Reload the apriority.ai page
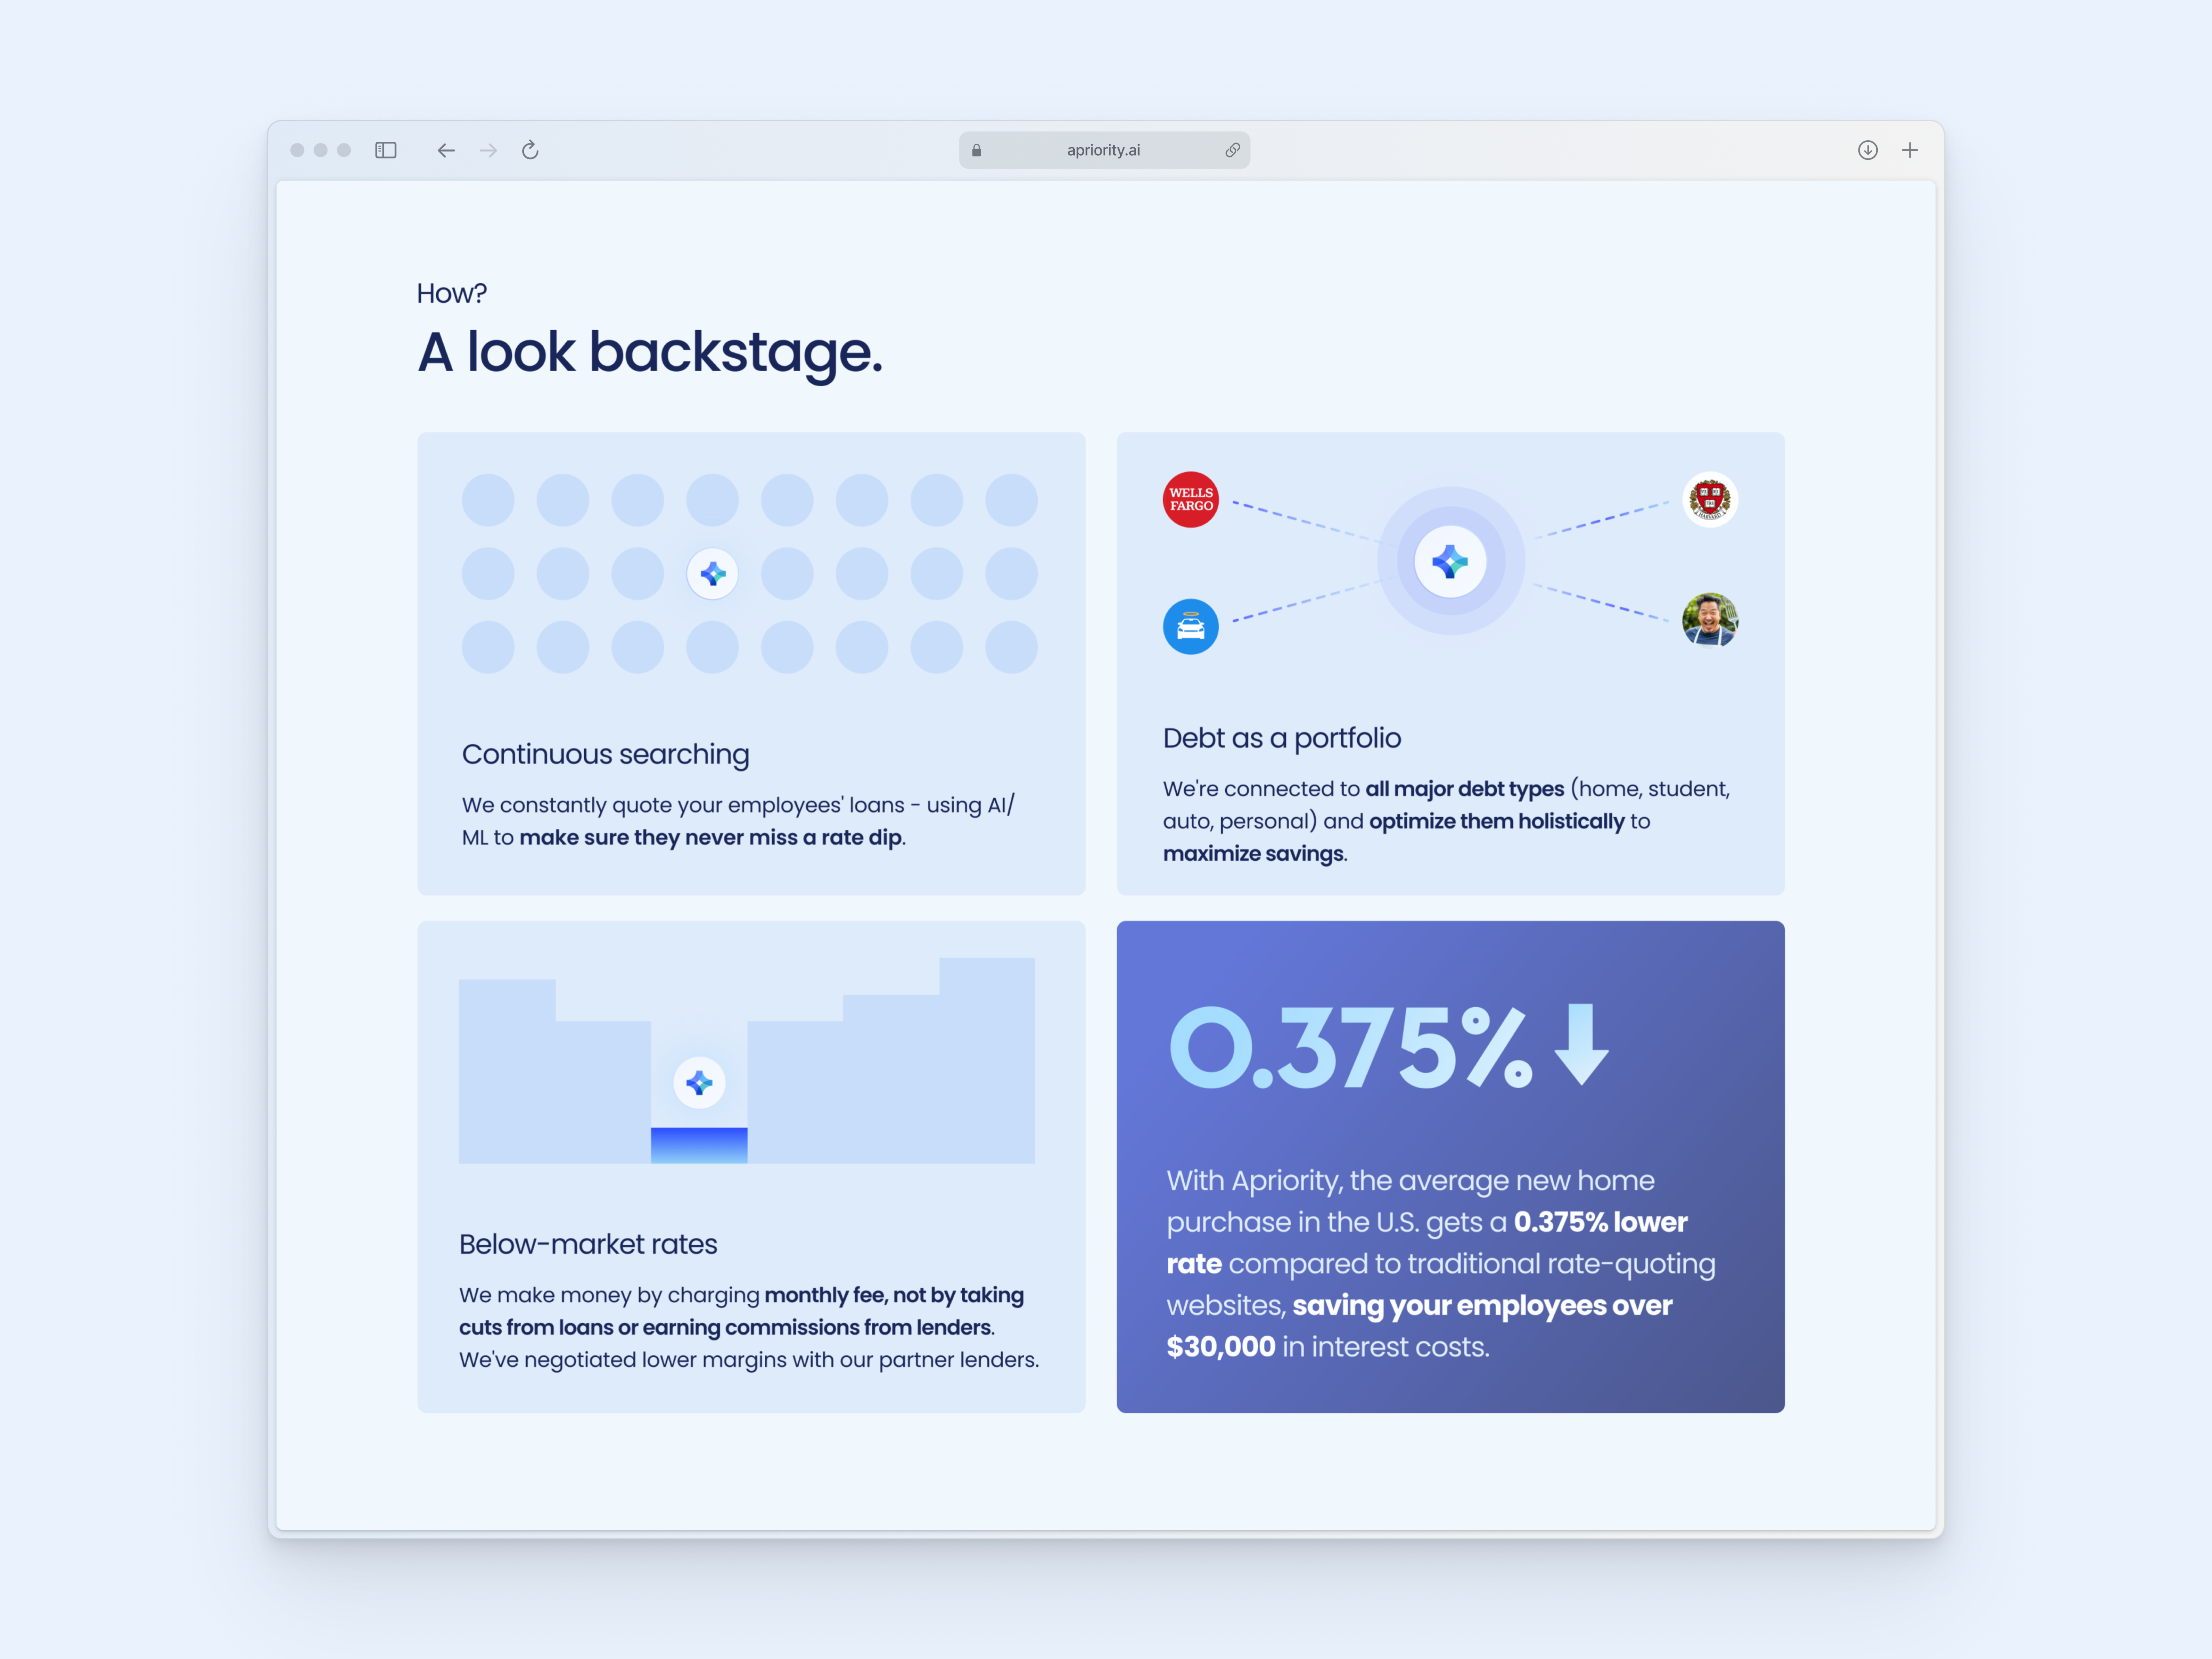This screenshot has height=1659, width=2212. click(x=530, y=150)
